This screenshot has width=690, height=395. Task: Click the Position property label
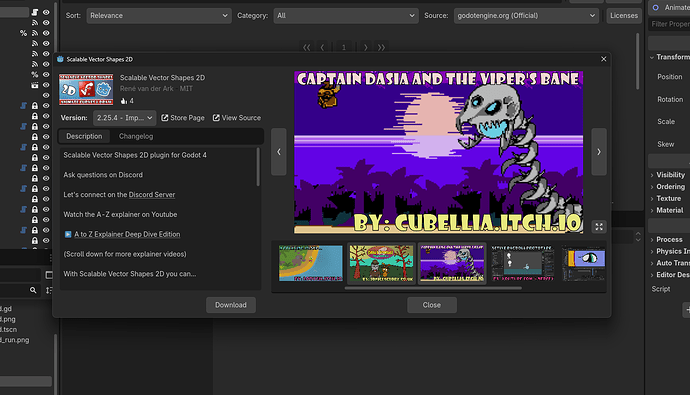(x=669, y=77)
